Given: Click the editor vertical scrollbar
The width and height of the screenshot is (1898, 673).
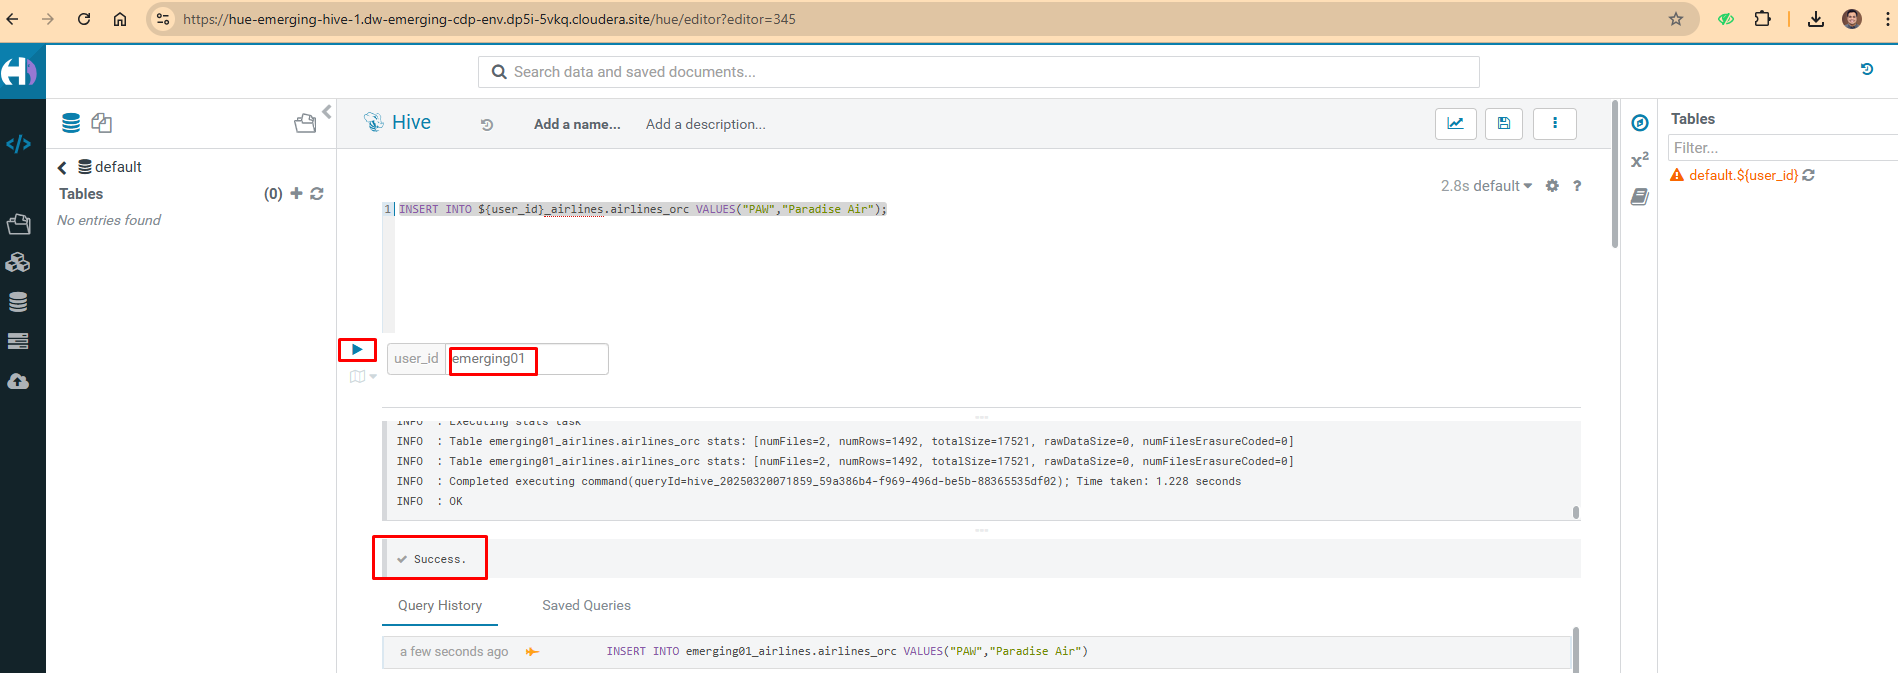Looking at the screenshot, I should [x=1615, y=174].
